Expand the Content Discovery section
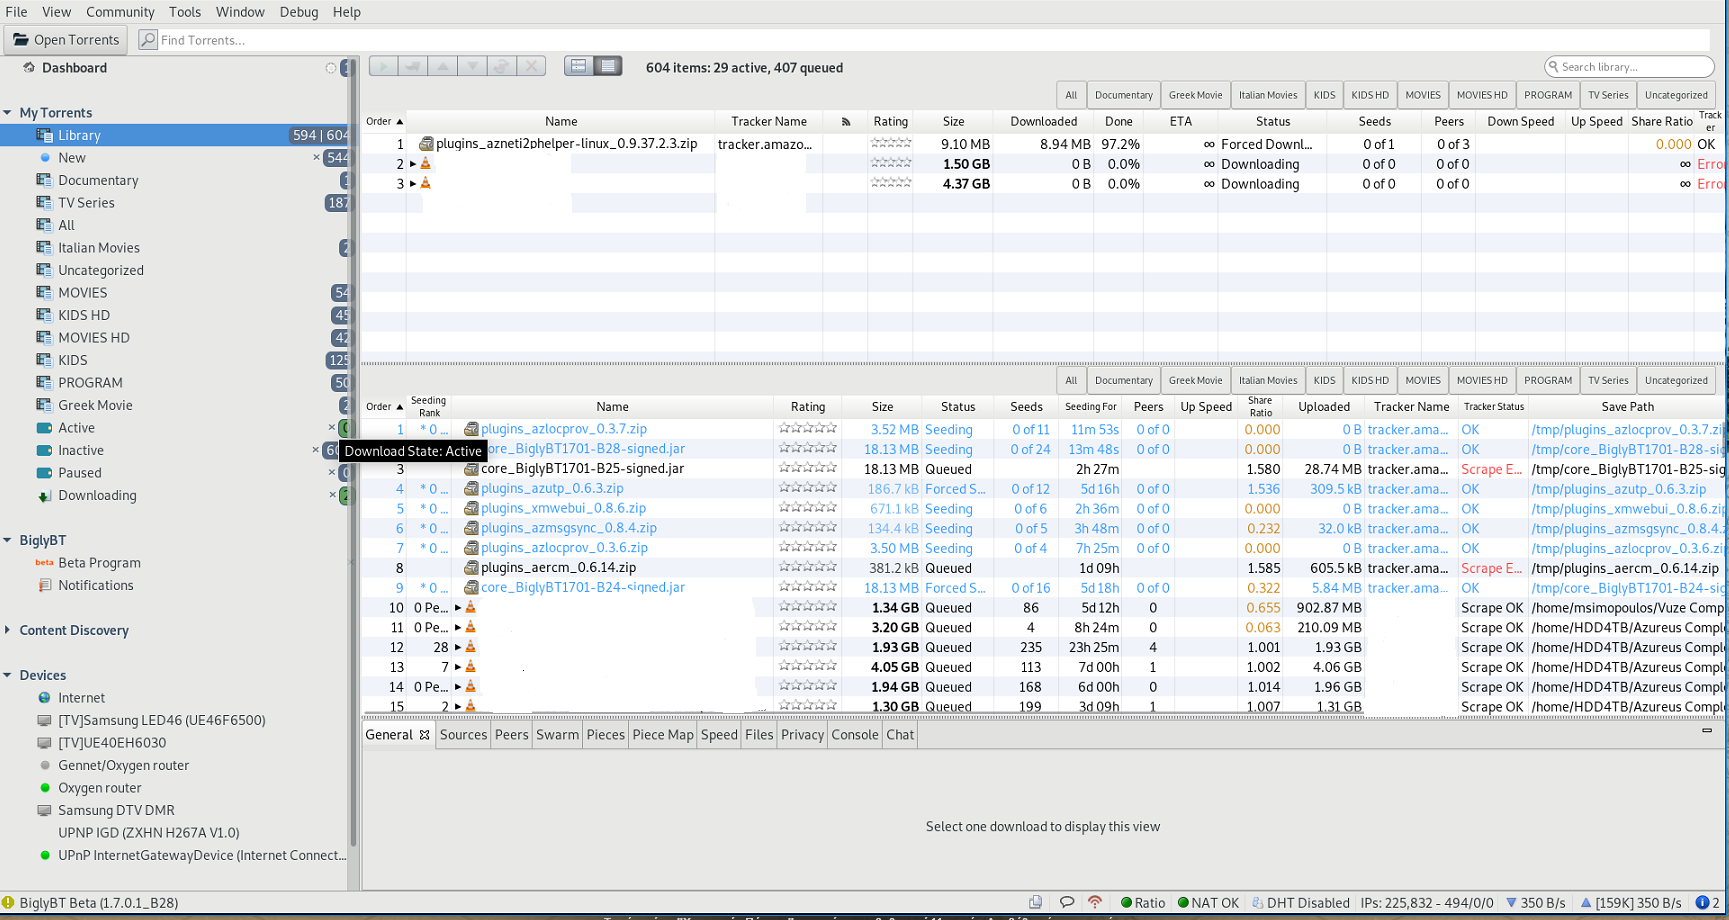This screenshot has height=920, width=1729. pyautogui.click(x=8, y=630)
